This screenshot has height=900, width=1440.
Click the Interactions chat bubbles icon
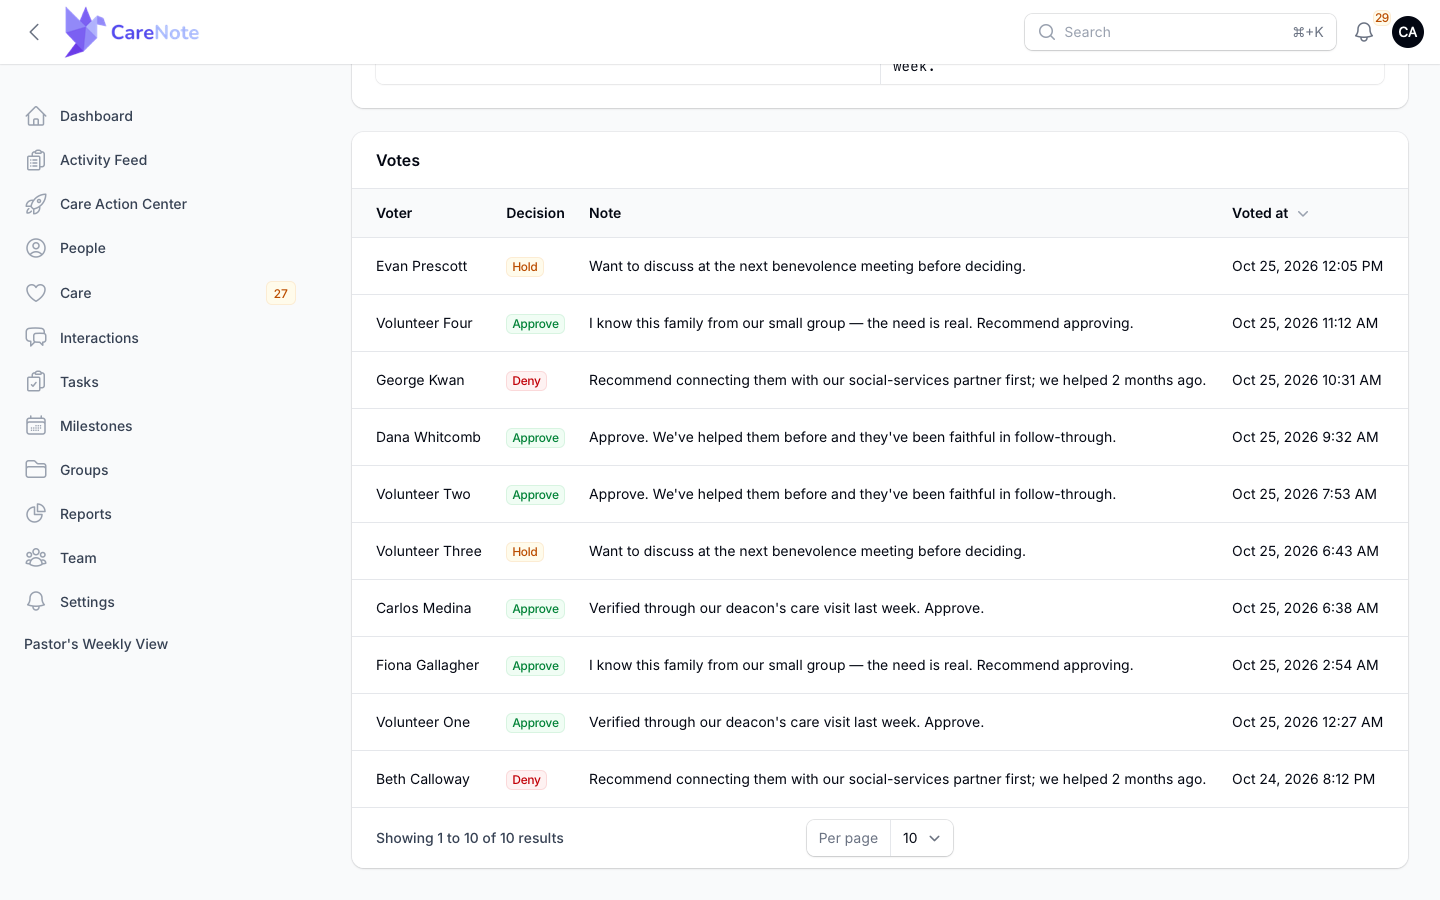pos(36,338)
